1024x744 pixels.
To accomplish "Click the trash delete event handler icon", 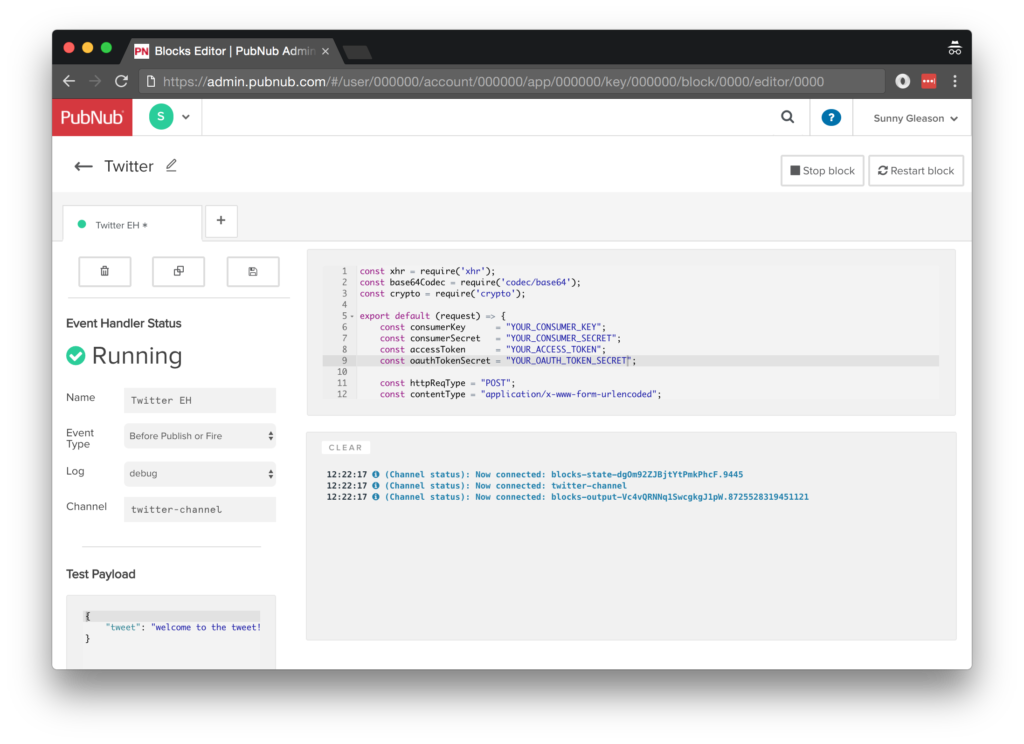I will 105,271.
